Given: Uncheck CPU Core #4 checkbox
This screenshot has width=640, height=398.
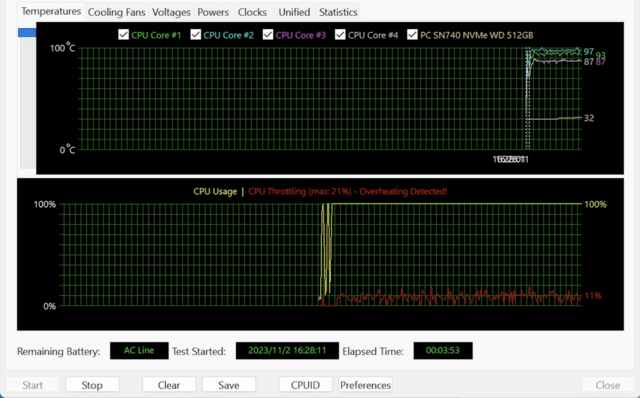Looking at the screenshot, I should pyautogui.click(x=340, y=35).
